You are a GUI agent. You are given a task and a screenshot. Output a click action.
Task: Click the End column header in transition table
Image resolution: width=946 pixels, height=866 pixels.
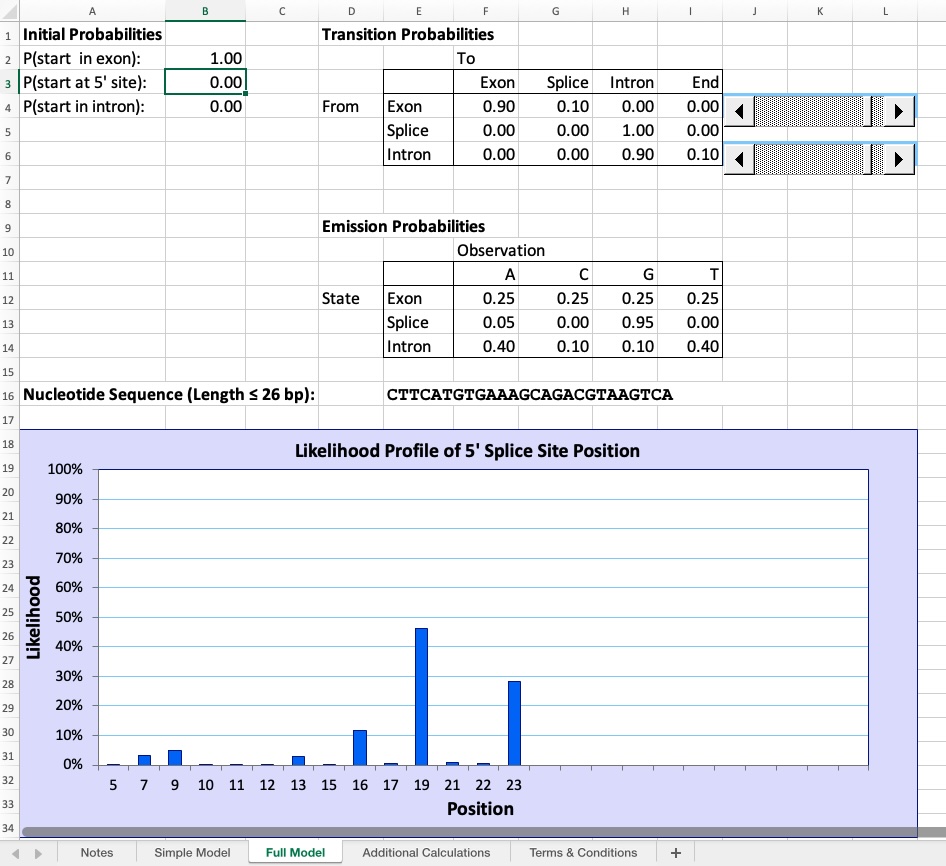point(690,83)
